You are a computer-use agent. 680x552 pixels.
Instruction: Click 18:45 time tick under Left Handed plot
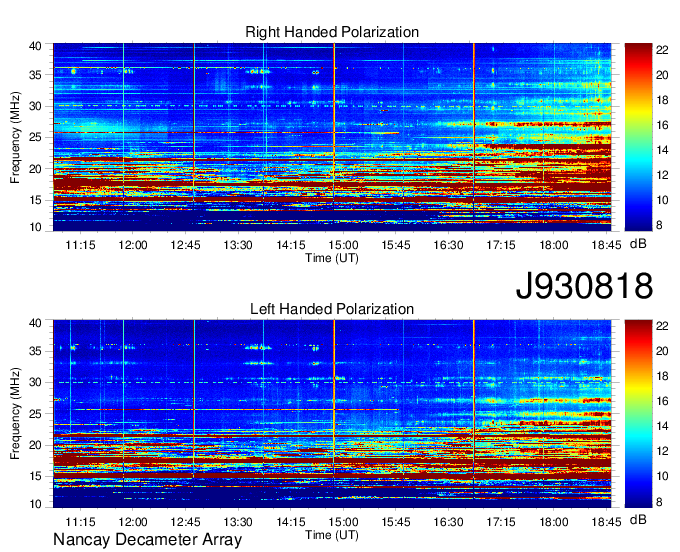tap(606, 522)
